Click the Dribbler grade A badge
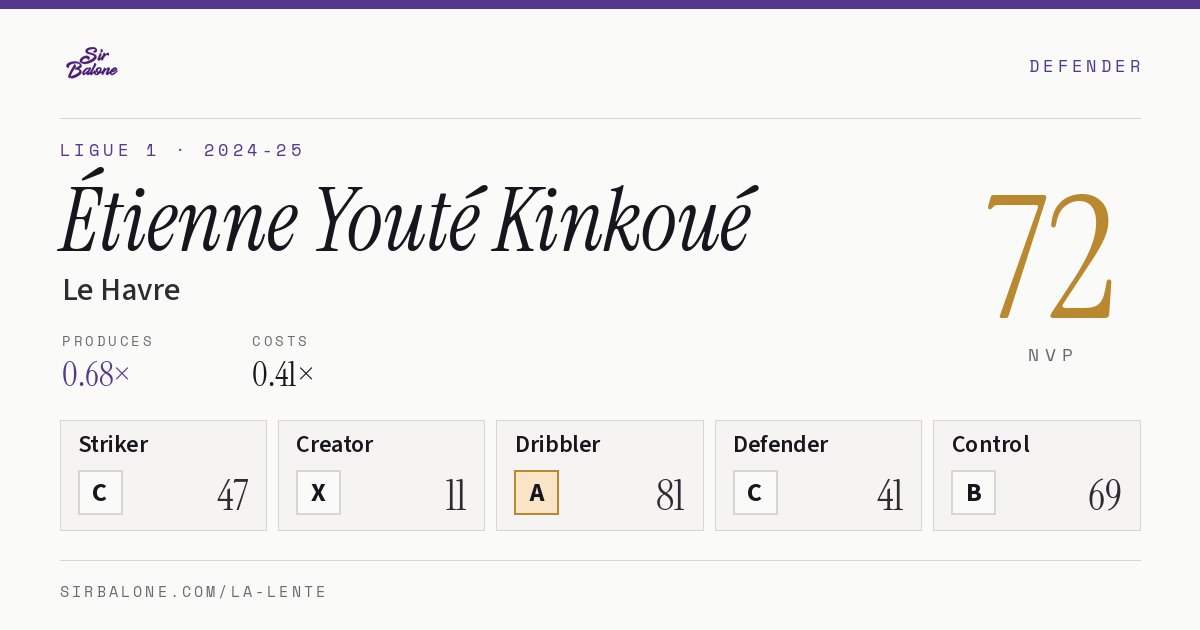The width and height of the screenshot is (1200, 630). click(x=536, y=492)
